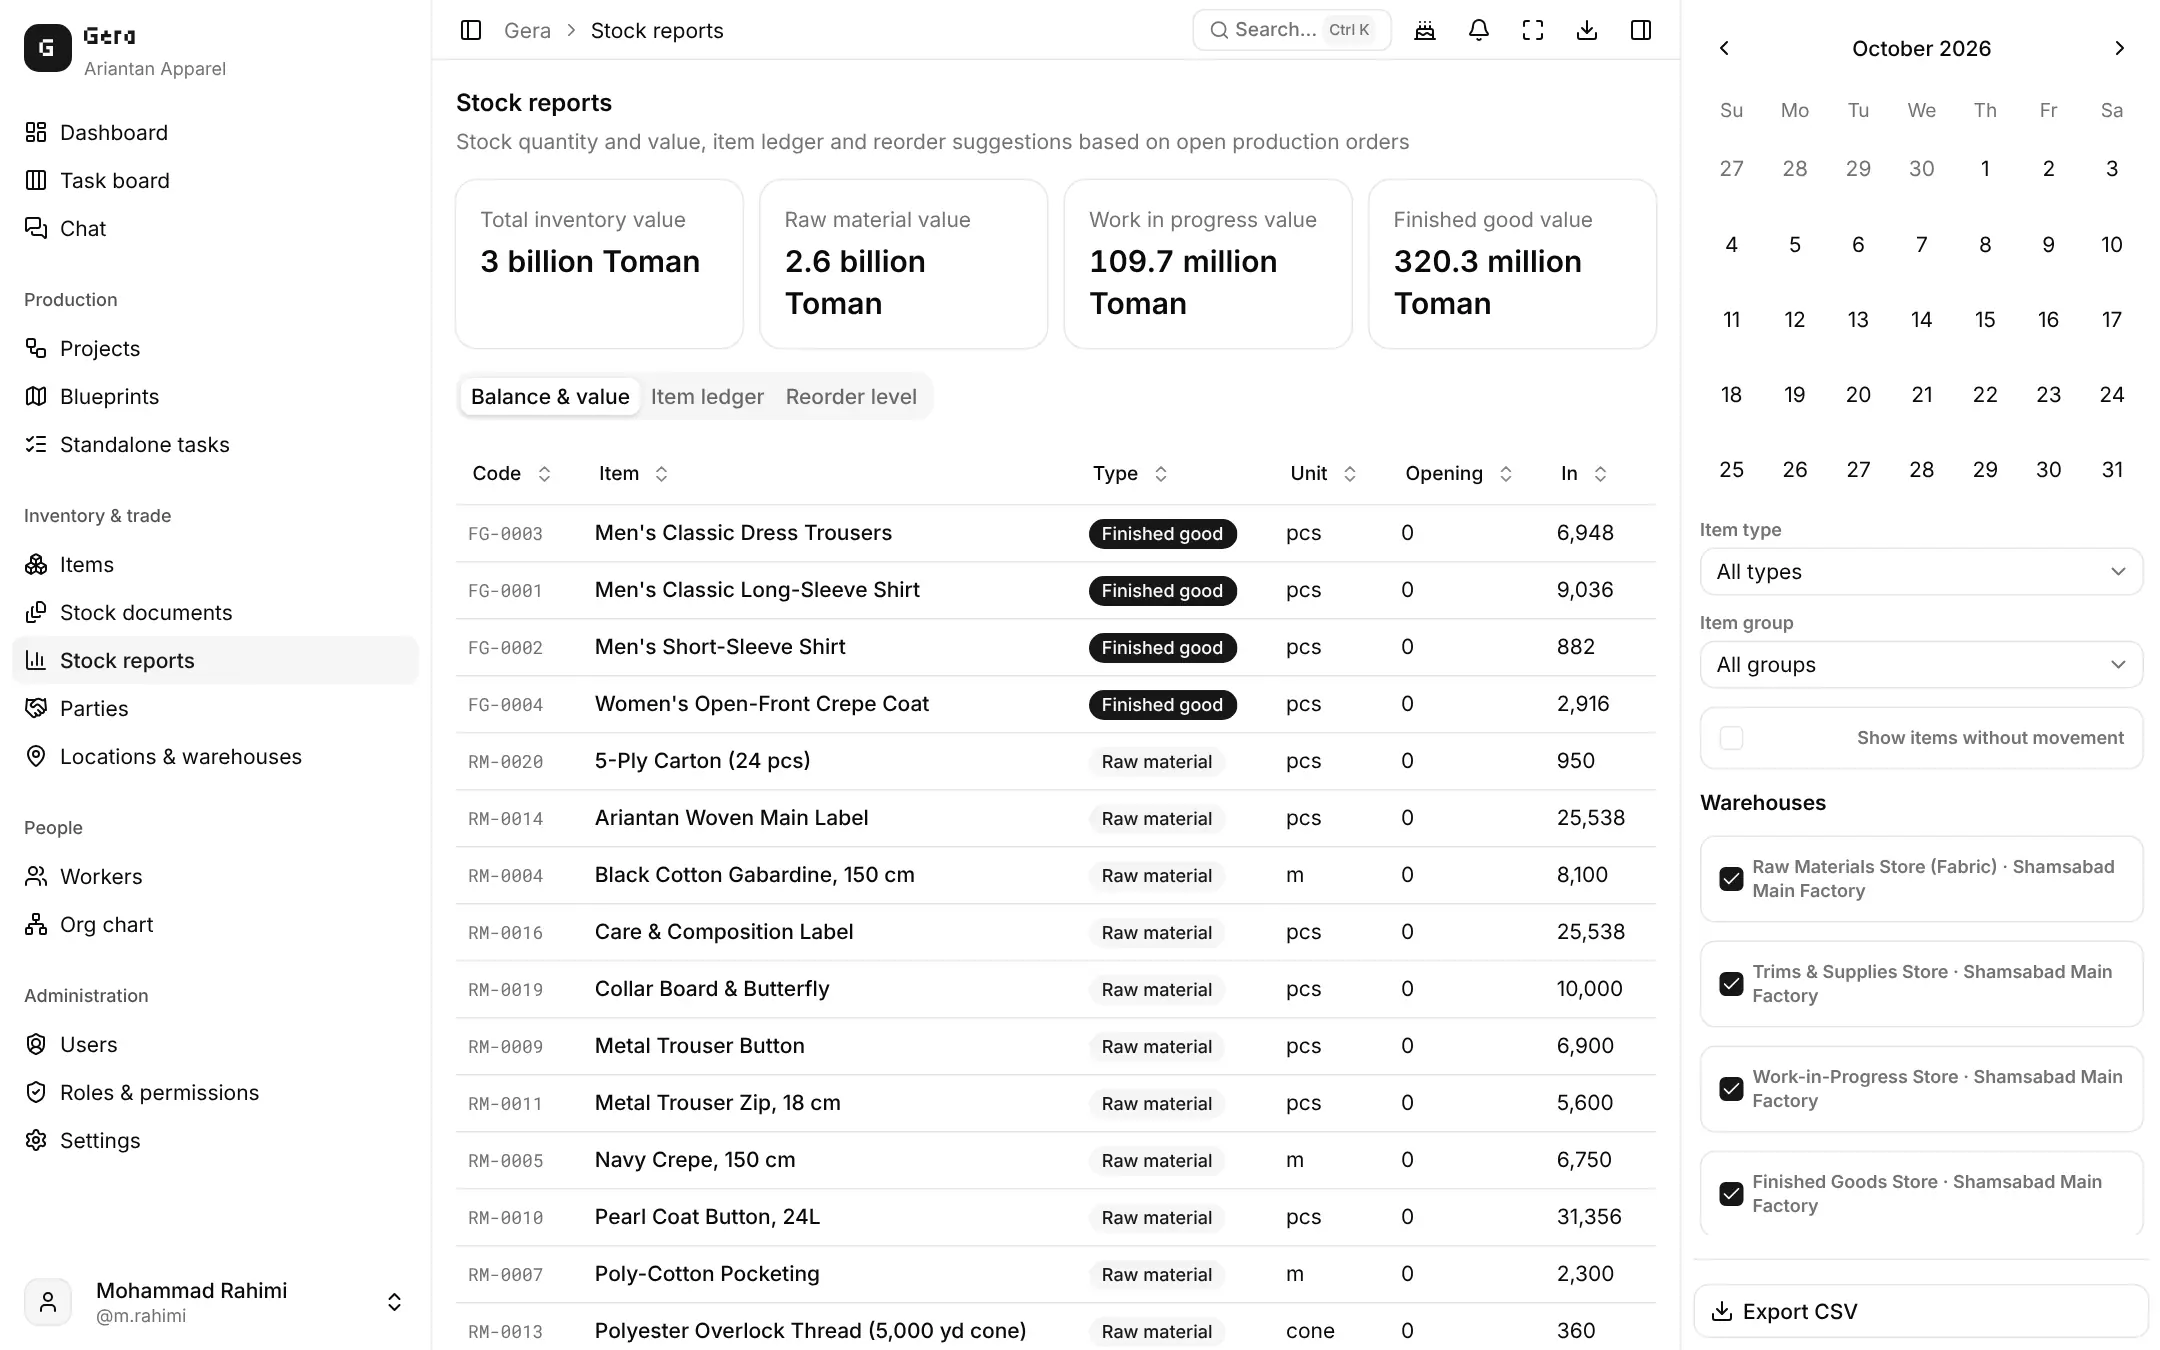Go to next month in calendar
2160x1350 pixels.
pos(2119,48)
